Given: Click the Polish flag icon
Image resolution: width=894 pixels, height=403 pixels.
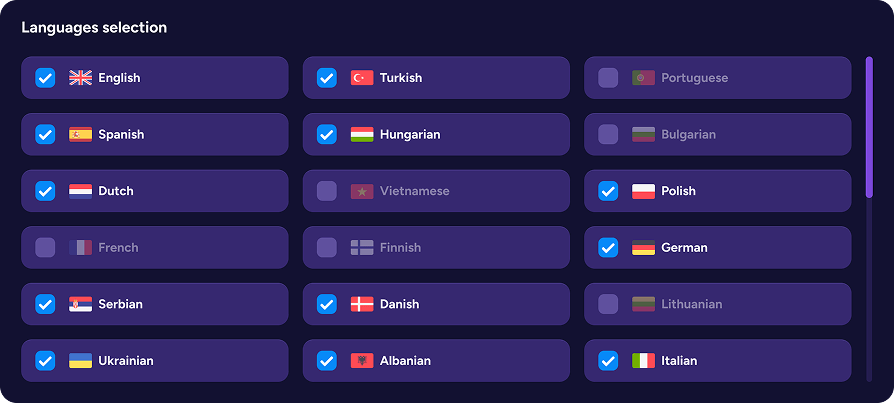Looking at the screenshot, I should pyautogui.click(x=643, y=191).
